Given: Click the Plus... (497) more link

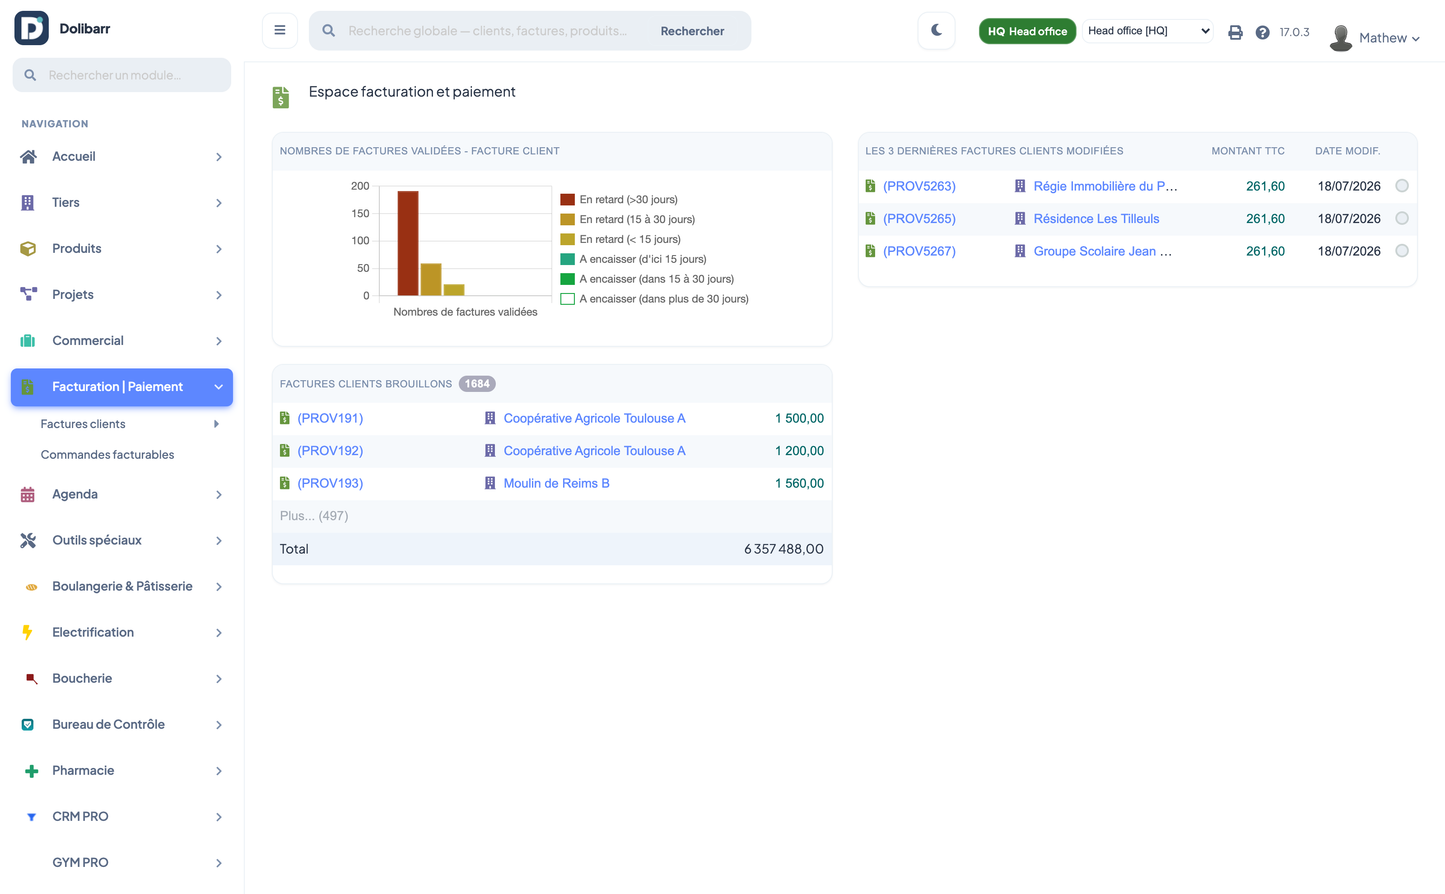Looking at the screenshot, I should pos(314,516).
